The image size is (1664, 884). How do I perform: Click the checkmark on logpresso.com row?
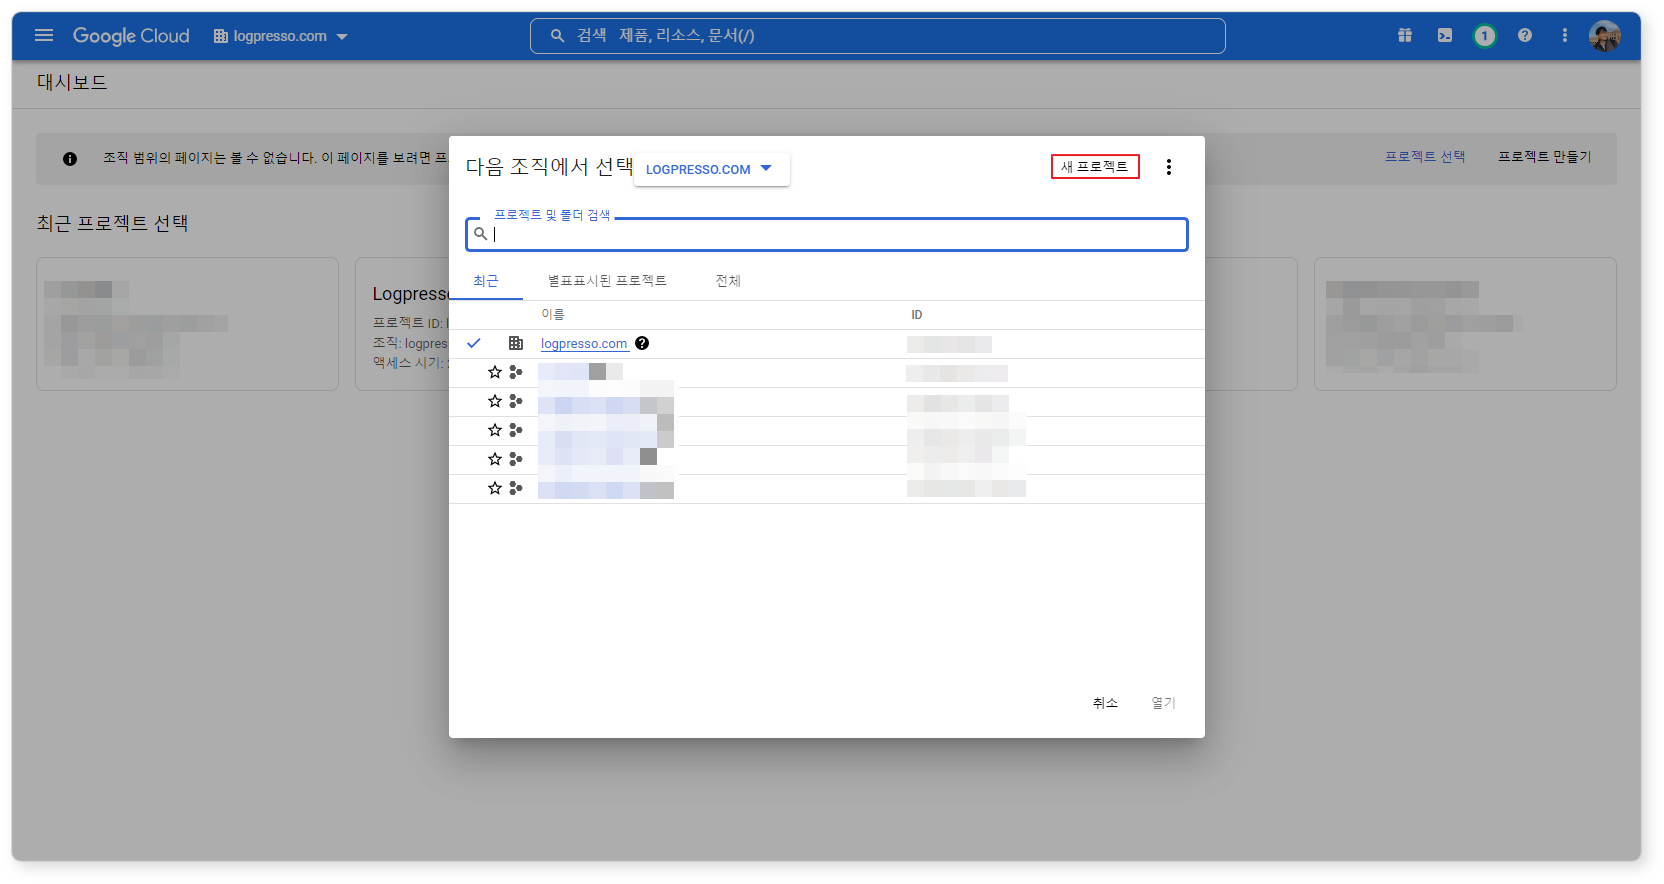click(x=474, y=343)
